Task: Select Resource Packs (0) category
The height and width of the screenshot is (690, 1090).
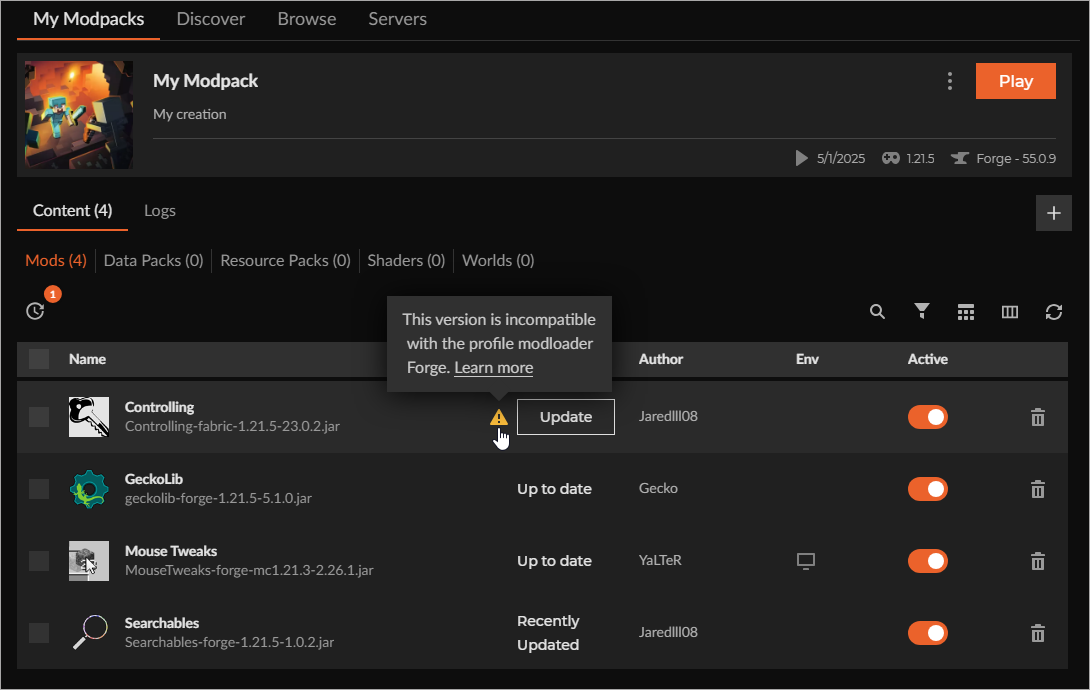Action: click(x=285, y=261)
